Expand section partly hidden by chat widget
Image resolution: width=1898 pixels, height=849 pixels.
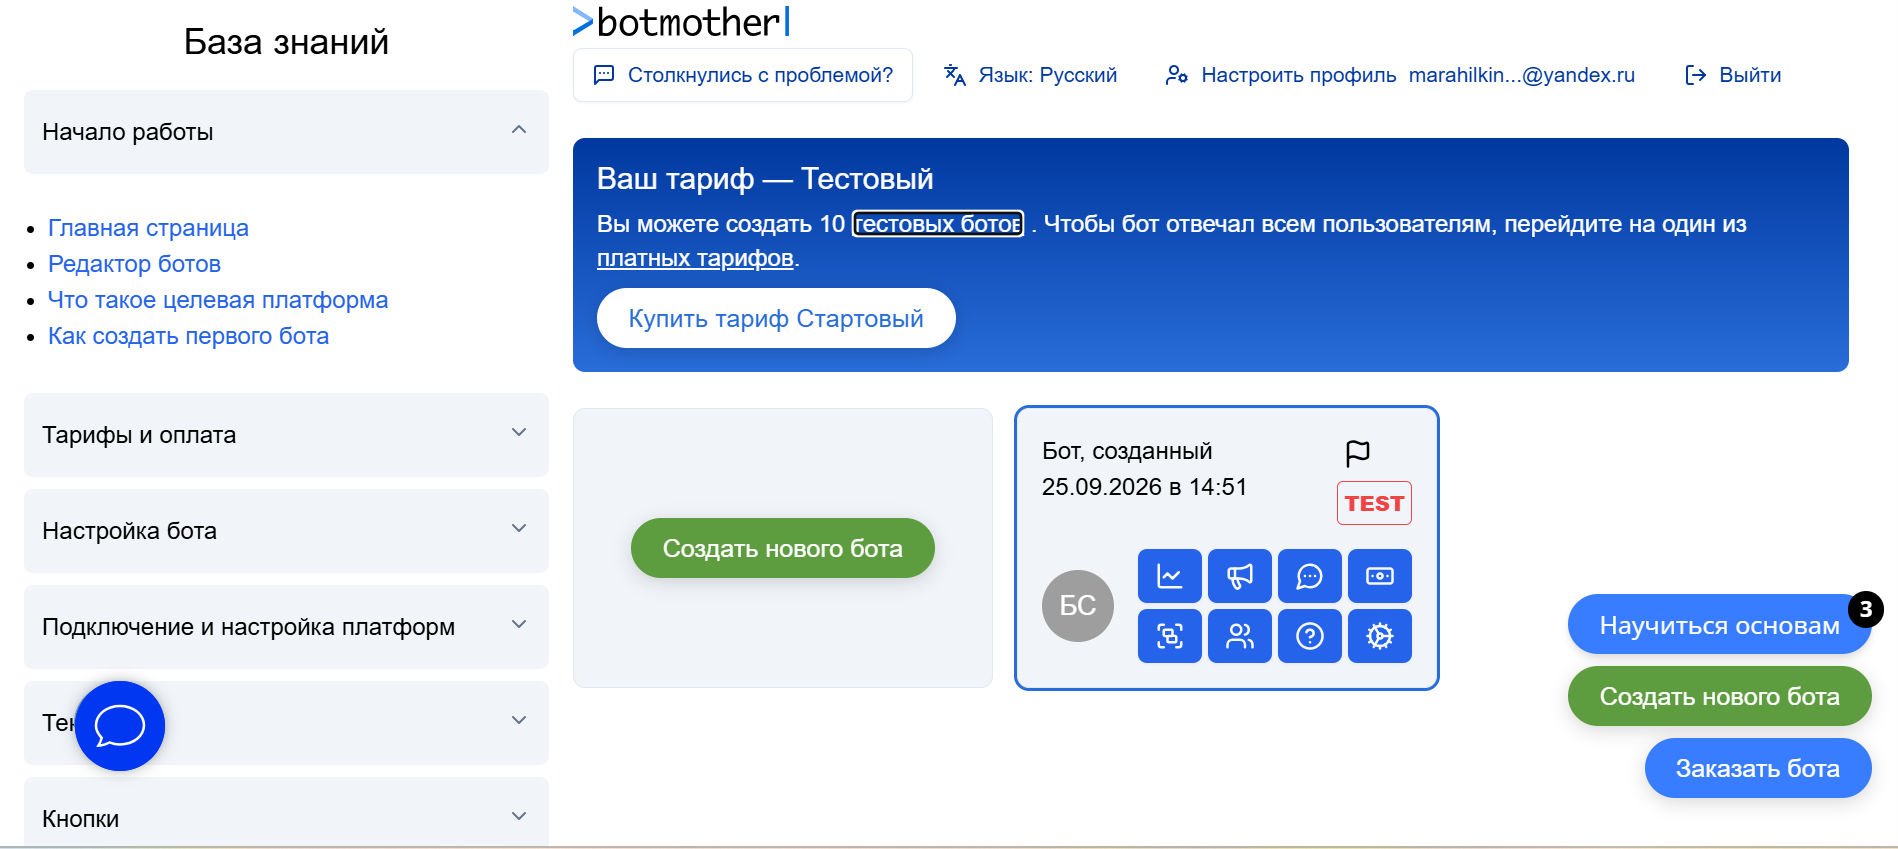point(286,723)
